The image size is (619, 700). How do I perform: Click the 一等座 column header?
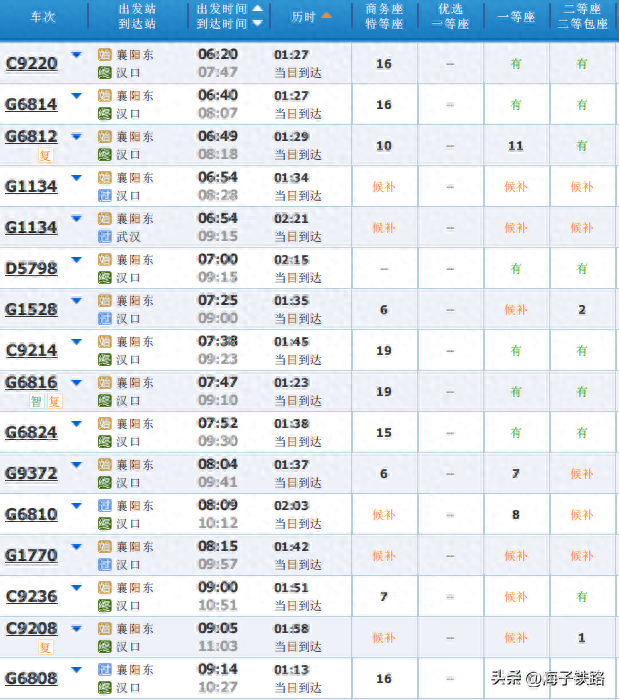(516, 17)
